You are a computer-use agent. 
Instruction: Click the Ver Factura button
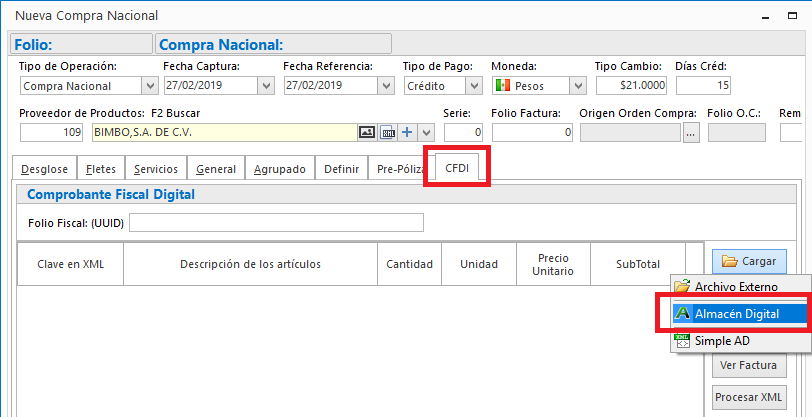click(748, 365)
